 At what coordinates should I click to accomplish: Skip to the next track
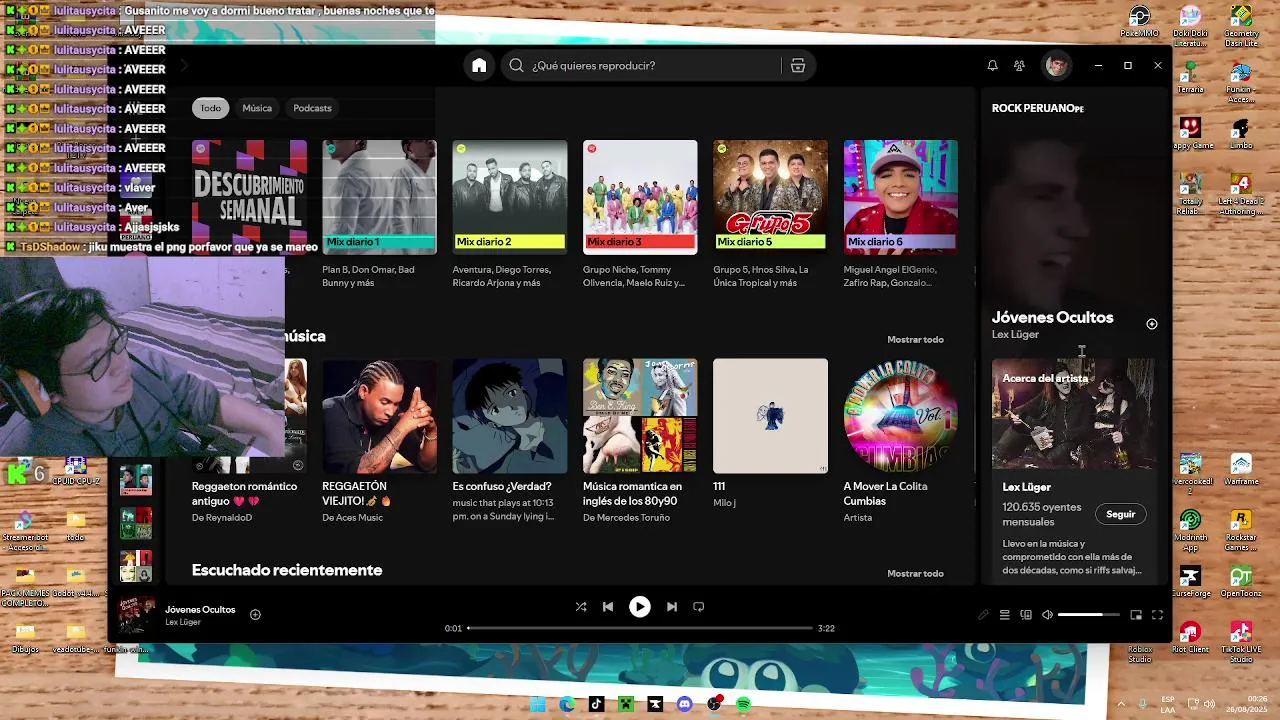pos(672,606)
